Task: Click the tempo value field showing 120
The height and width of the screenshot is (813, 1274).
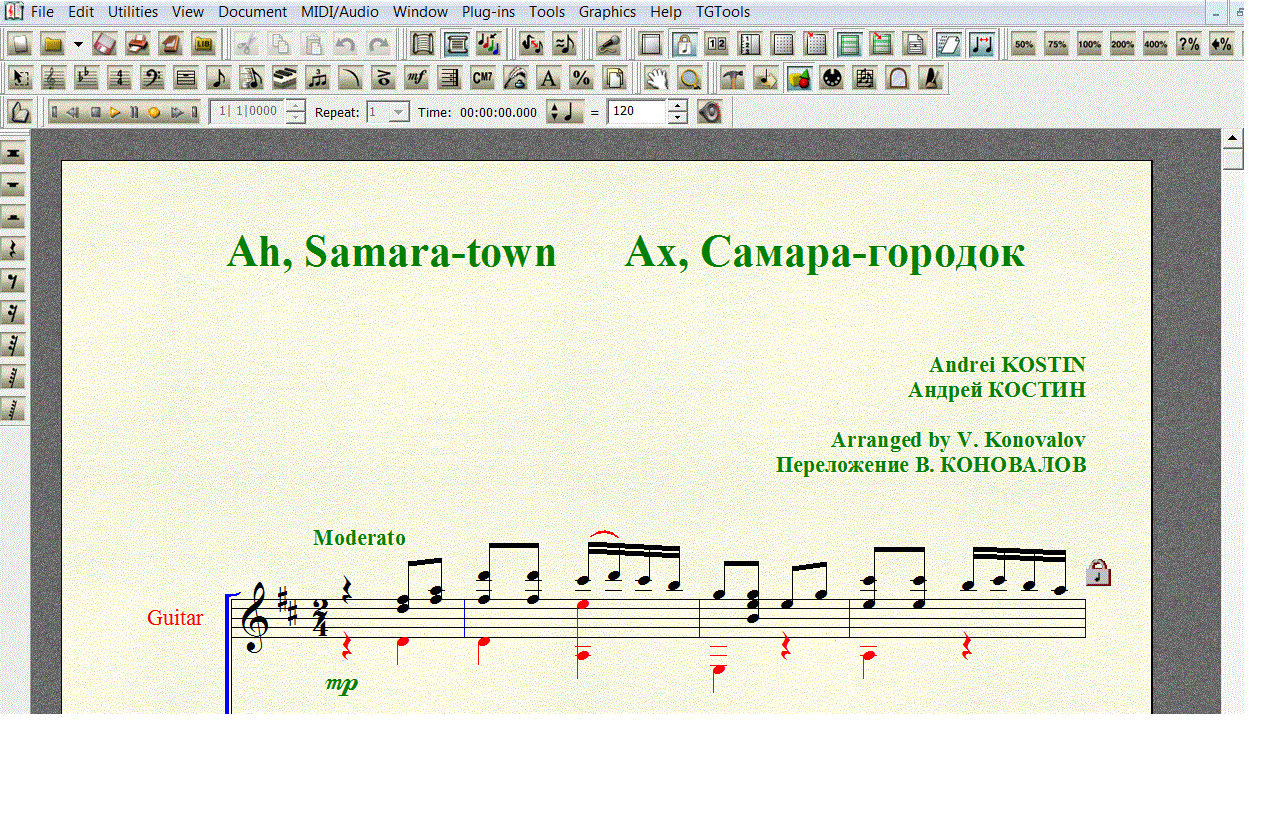Action: point(637,112)
